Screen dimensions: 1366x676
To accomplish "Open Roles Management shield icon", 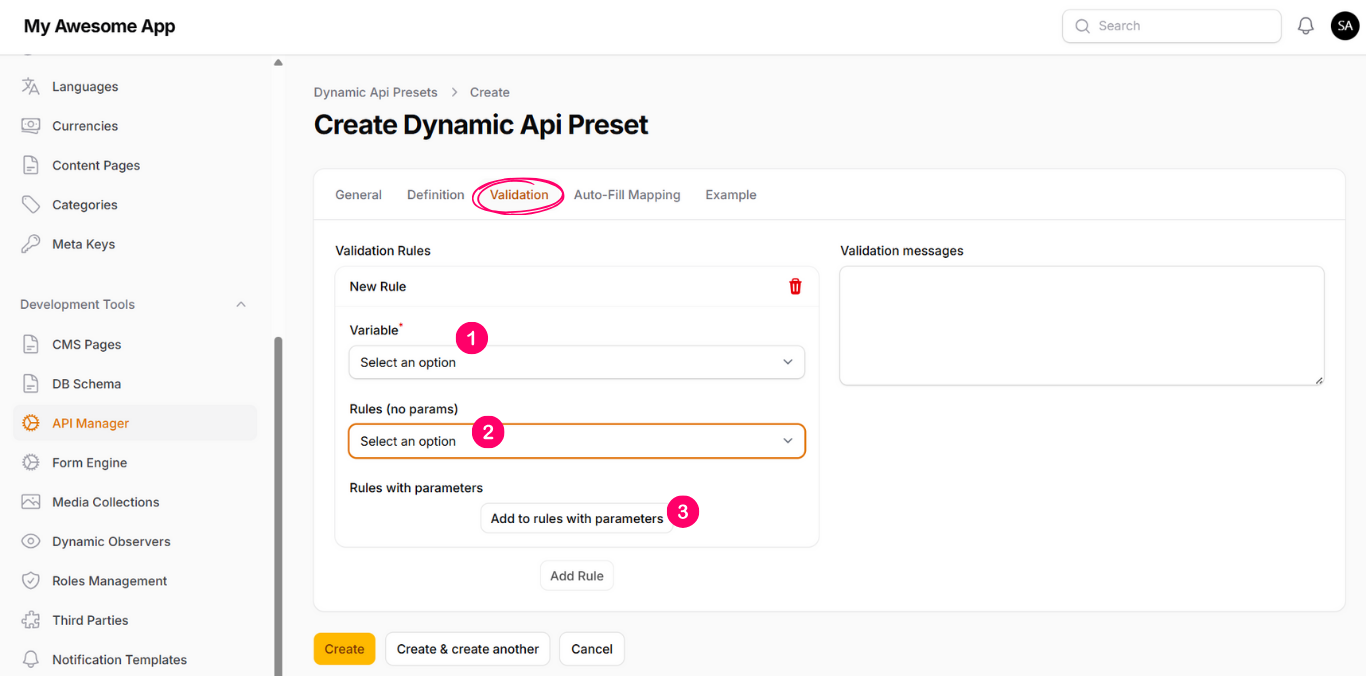I will [x=31, y=581].
